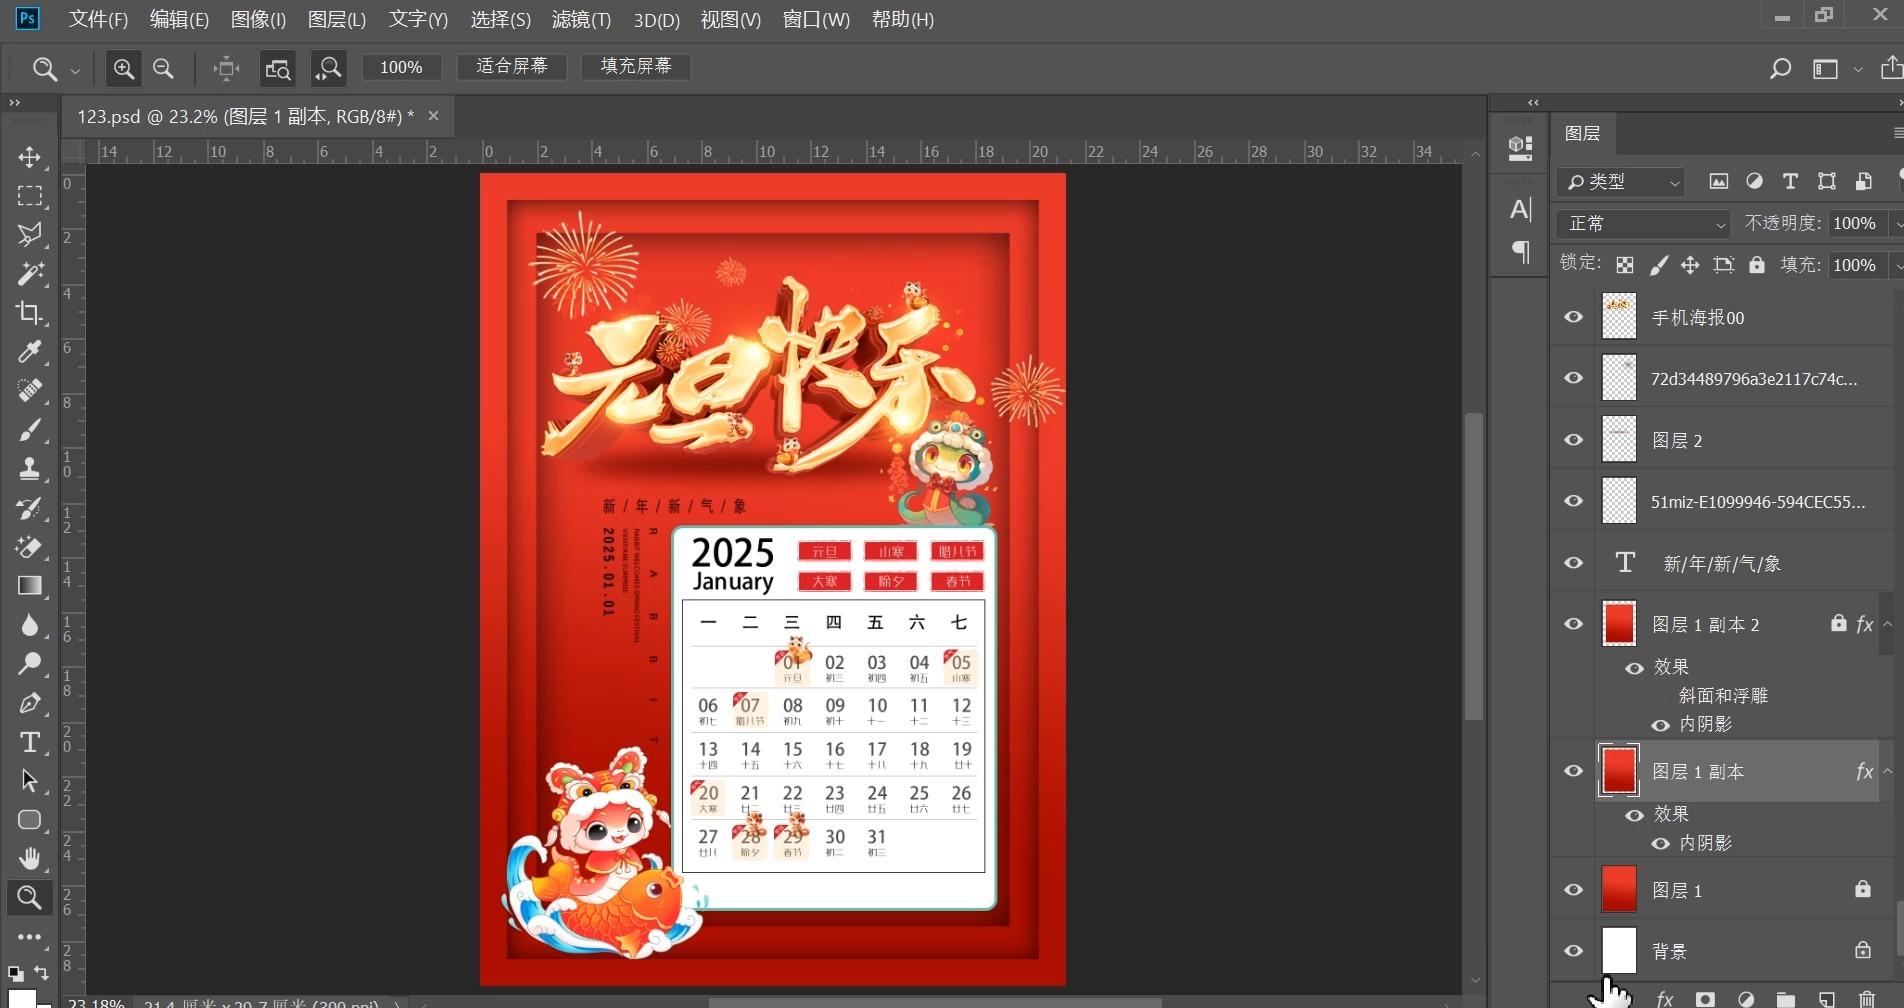This screenshot has width=1904, height=1008.
Task: Hide the 图层 1 副本 2 layer
Action: pos(1573,624)
